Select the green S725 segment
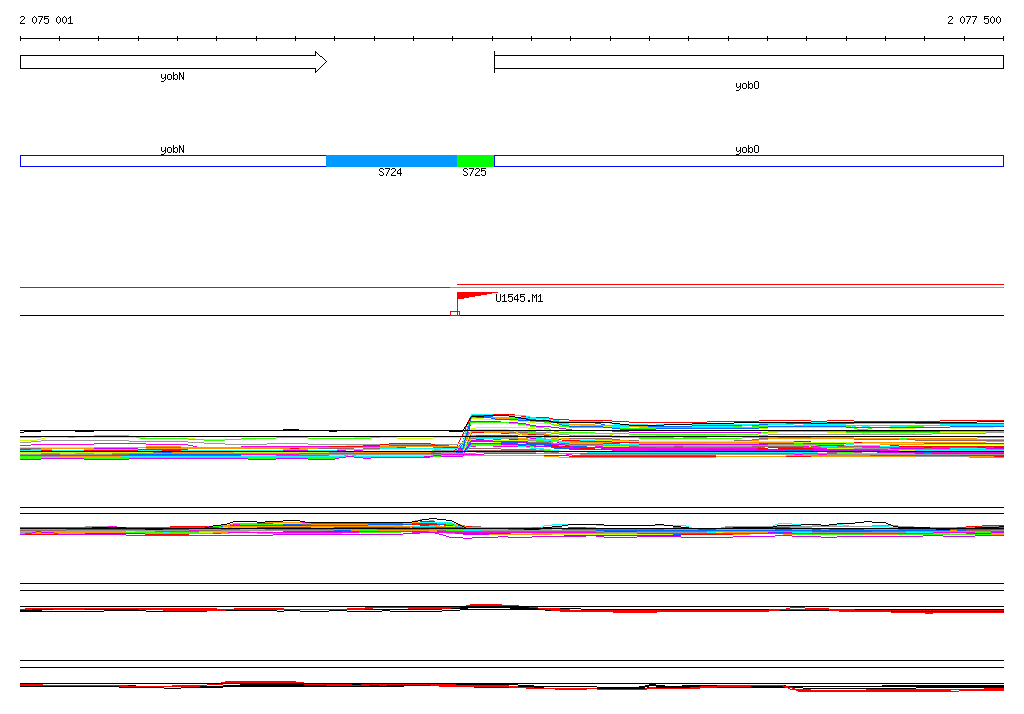Image resolution: width=1024 pixels, height=714 pixels. (x=475, y=161)
